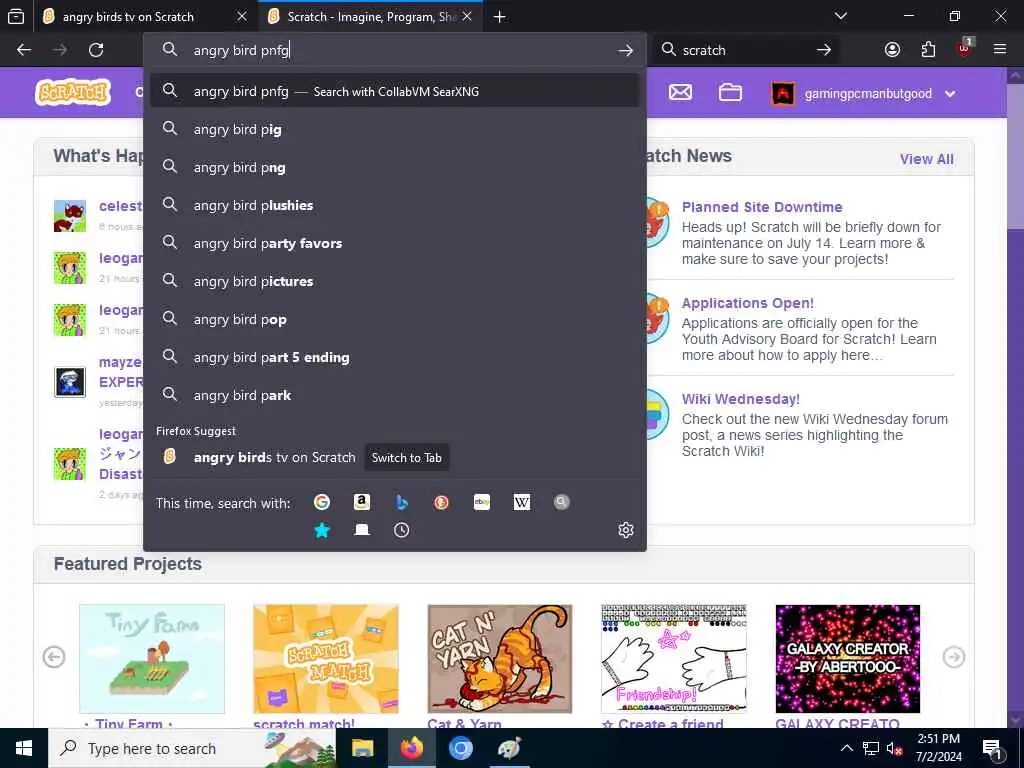
Task: Open Firefox View icon in tab bar
Action: [16, 17]
